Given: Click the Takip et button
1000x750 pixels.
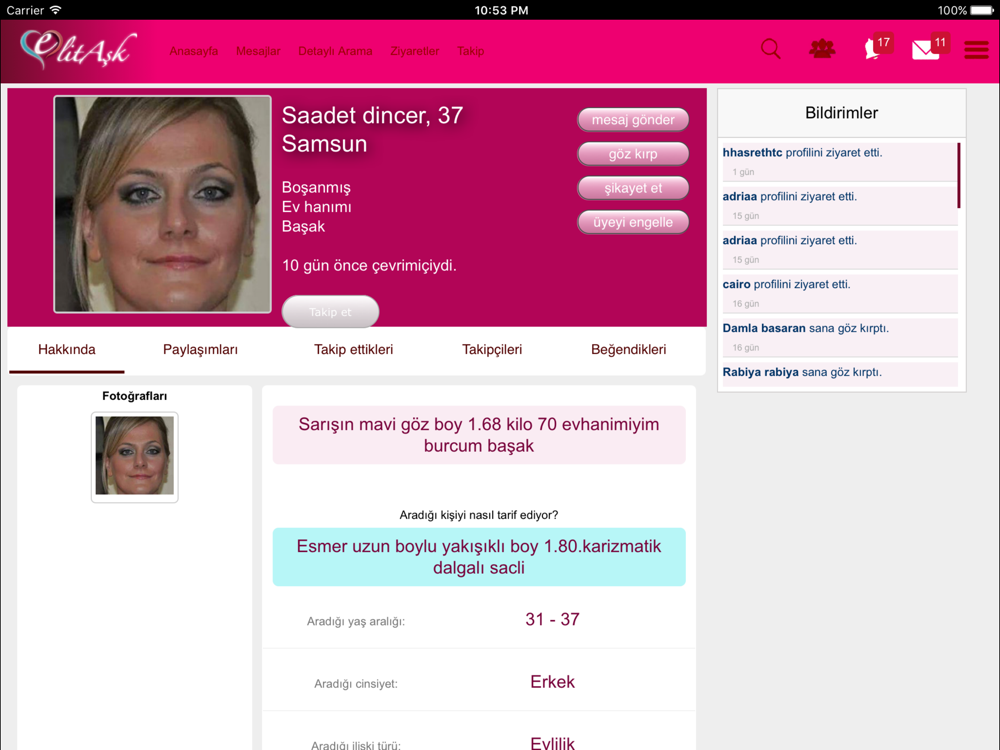Looking at the screenshot, I should [330, 312].
